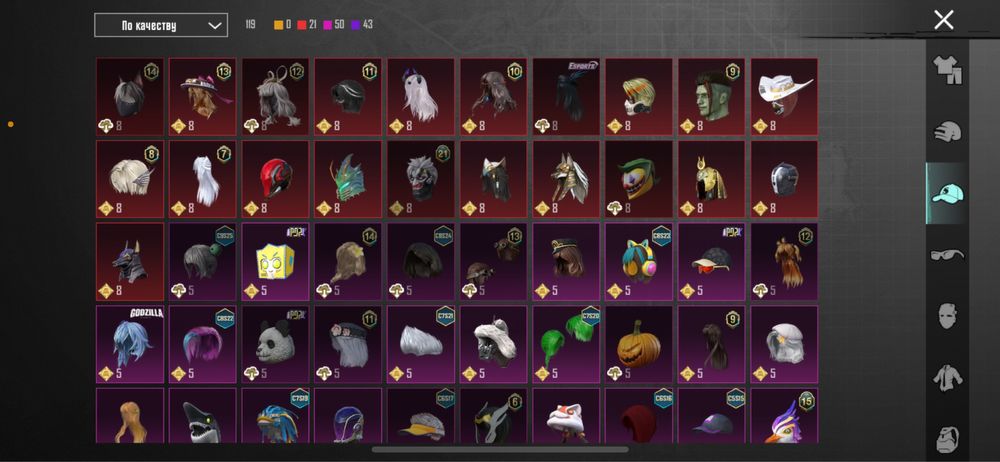This screenshot has width=1000, height=462.
Task: Select the Godzilla blue hair item
Action: click(x=130, y=344)
